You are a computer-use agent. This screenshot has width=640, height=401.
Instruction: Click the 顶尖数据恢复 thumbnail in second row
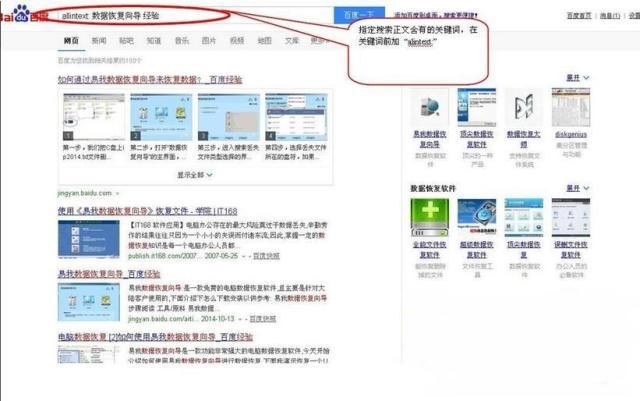coord(524,218)
